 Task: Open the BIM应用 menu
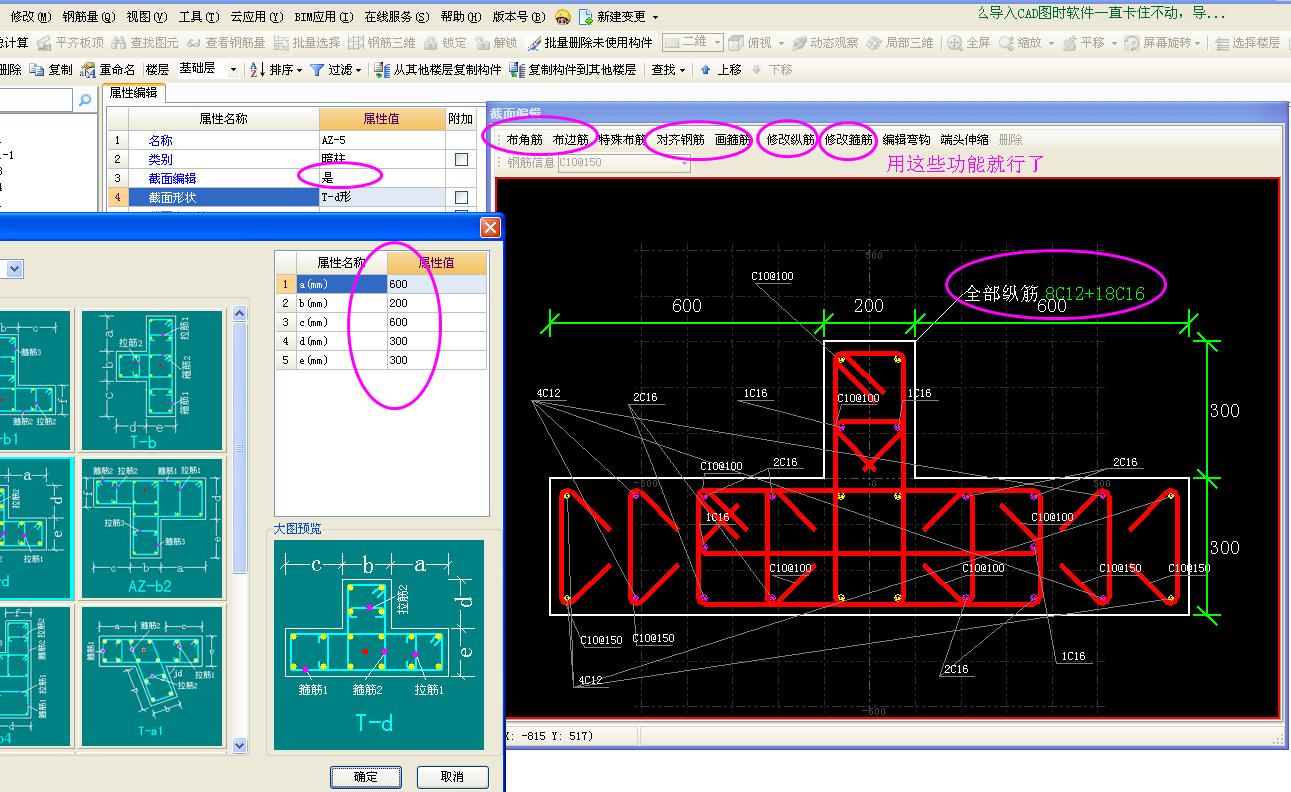324,17
